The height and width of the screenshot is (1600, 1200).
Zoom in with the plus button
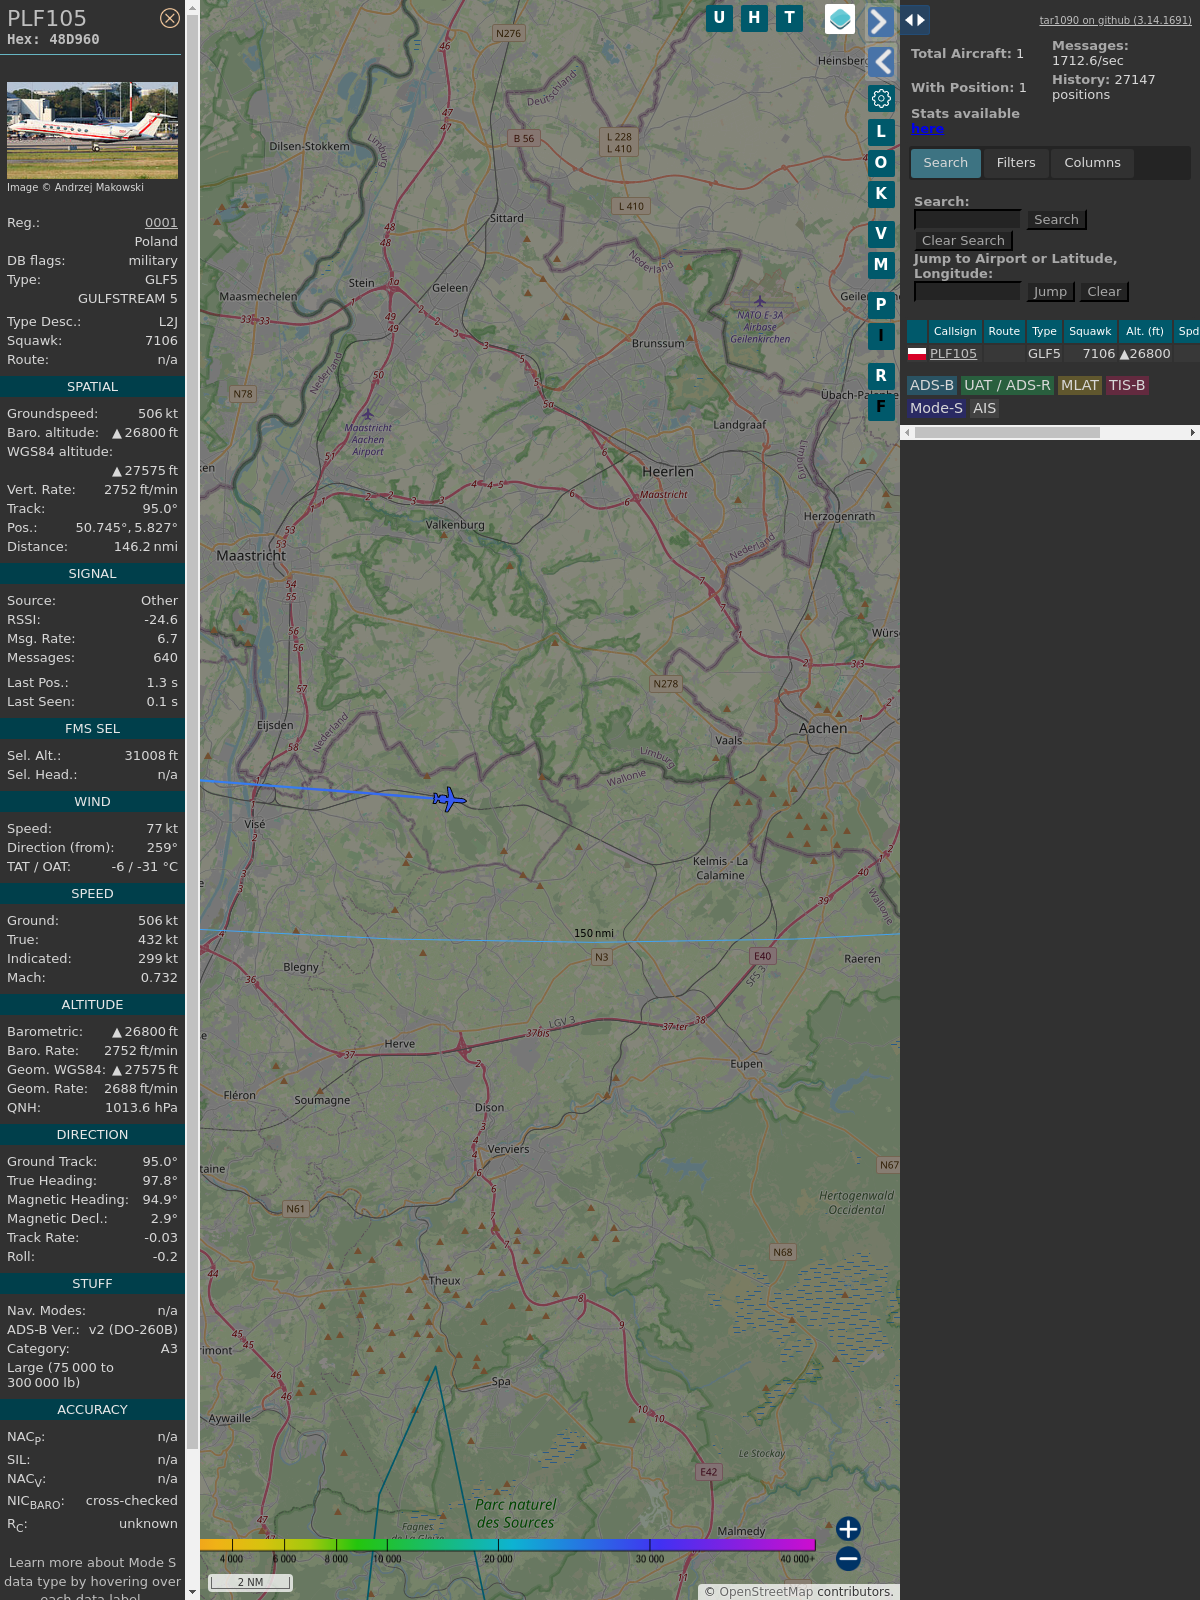(848, 1528)
